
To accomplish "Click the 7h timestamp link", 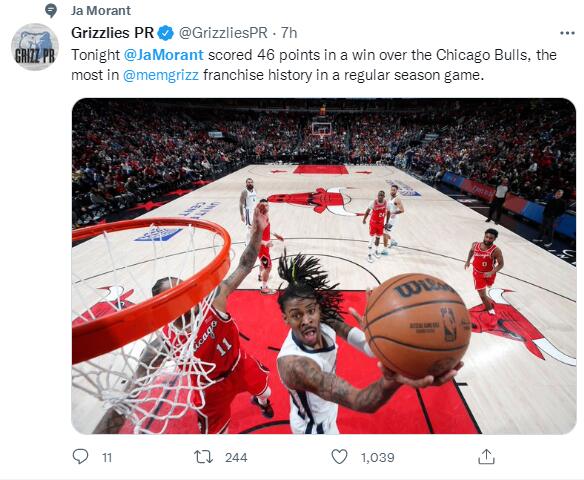I will pos(289,33).
